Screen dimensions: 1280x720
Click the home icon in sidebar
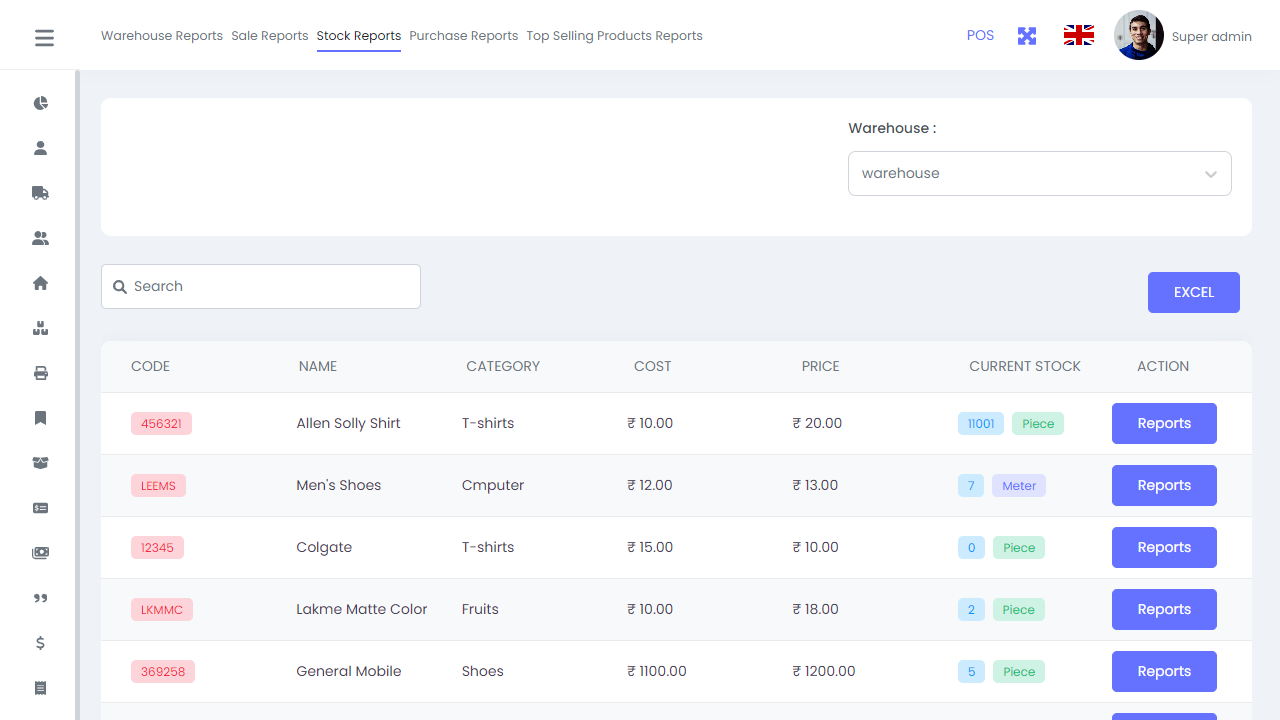pyautogui.click(x=41, y=283)
